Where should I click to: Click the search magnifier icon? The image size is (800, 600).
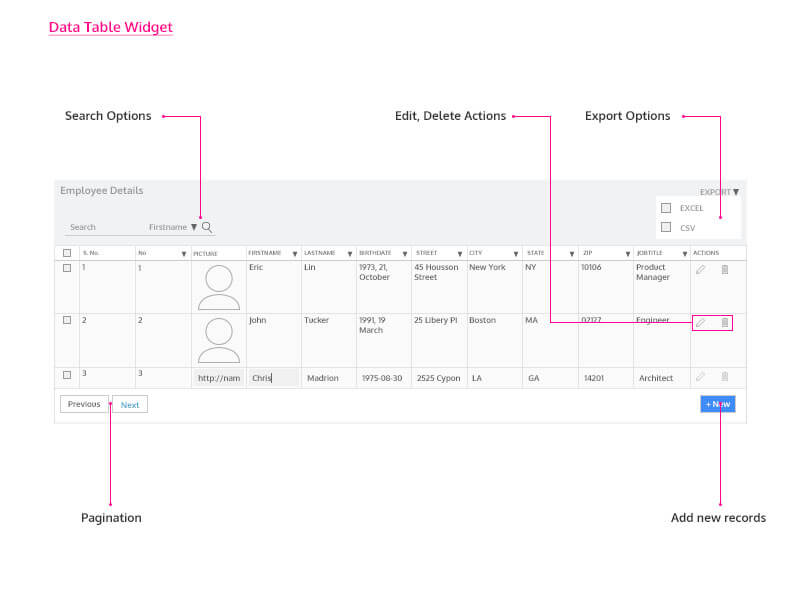pos(207,227)
